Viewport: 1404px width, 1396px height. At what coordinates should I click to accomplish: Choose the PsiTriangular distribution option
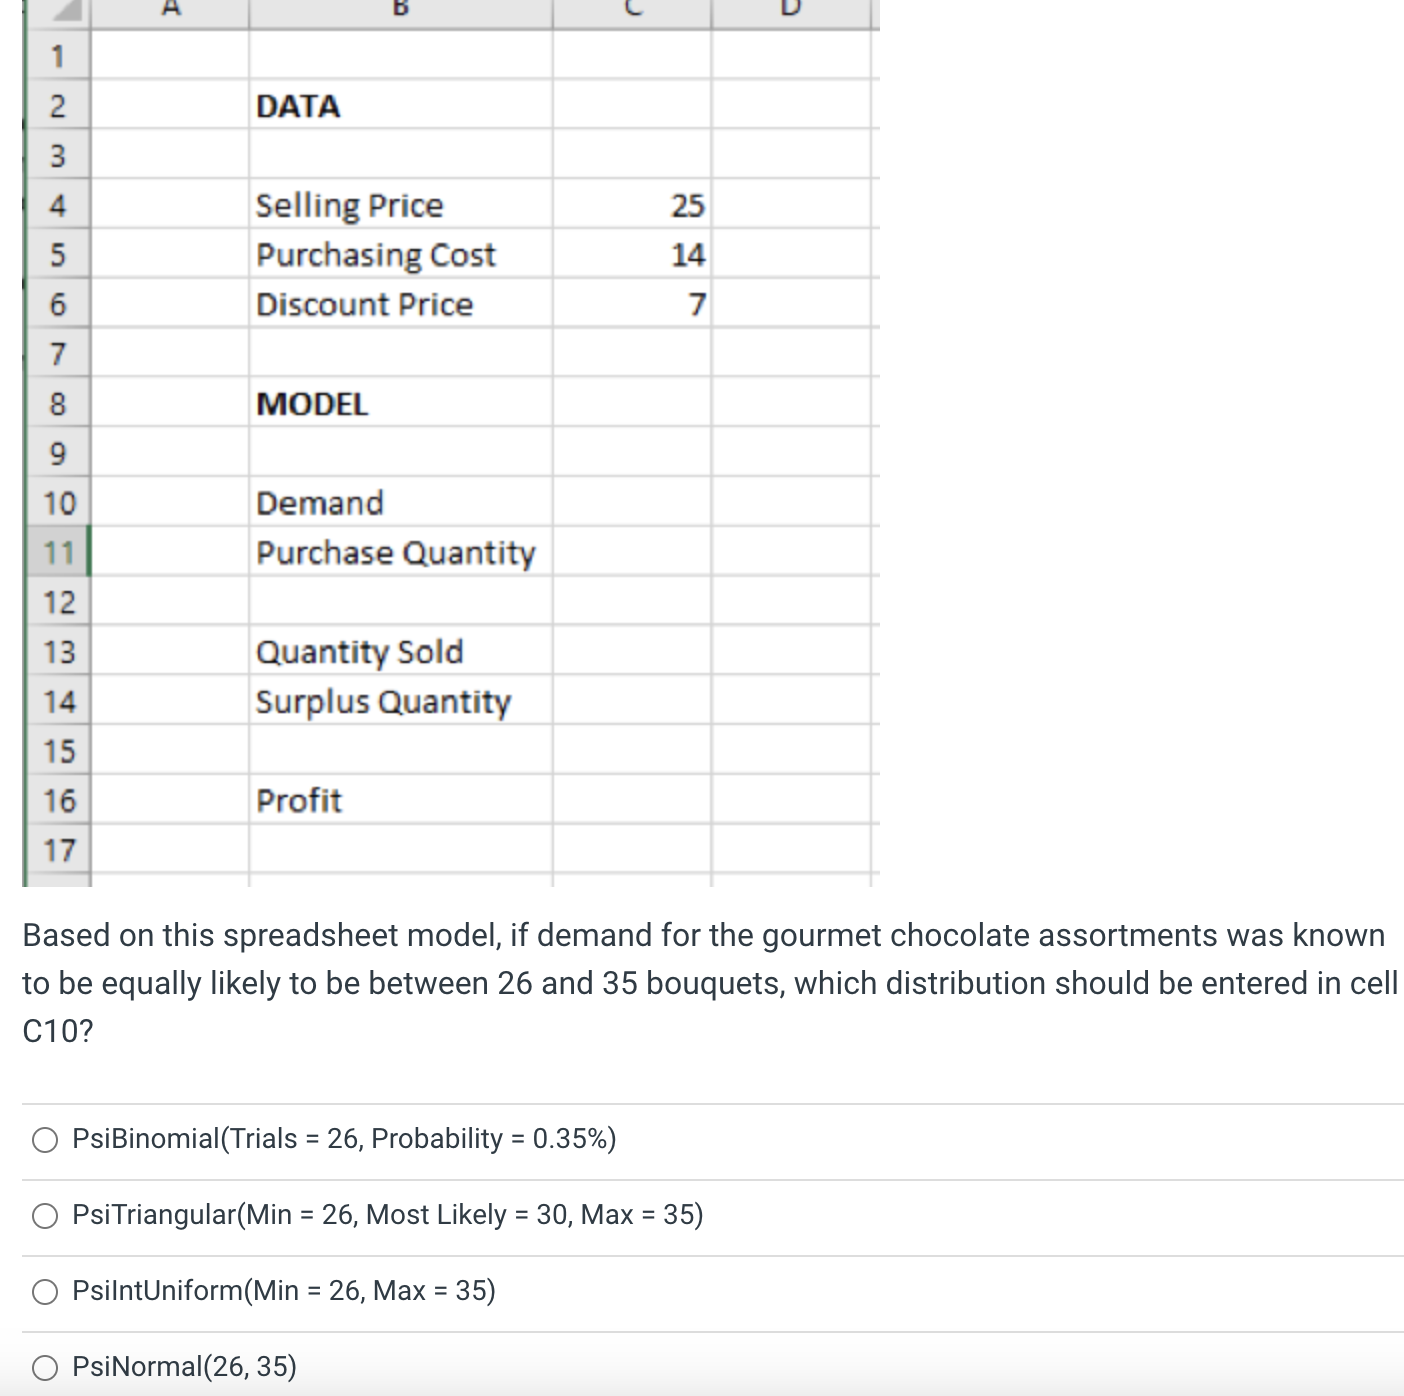pos(44,1215)
